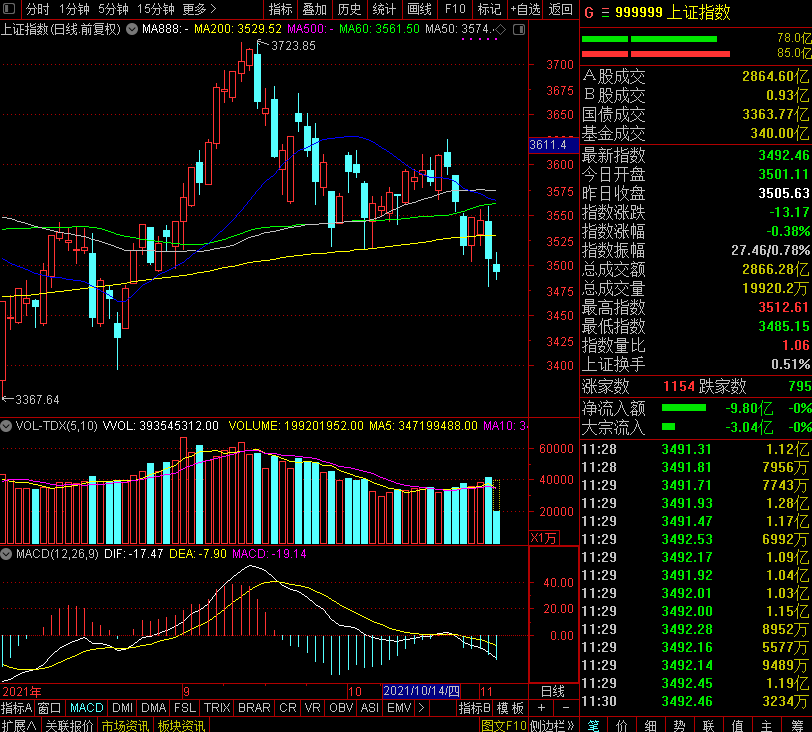Toggle the panel layout icon near MA50

coord(518,30)
